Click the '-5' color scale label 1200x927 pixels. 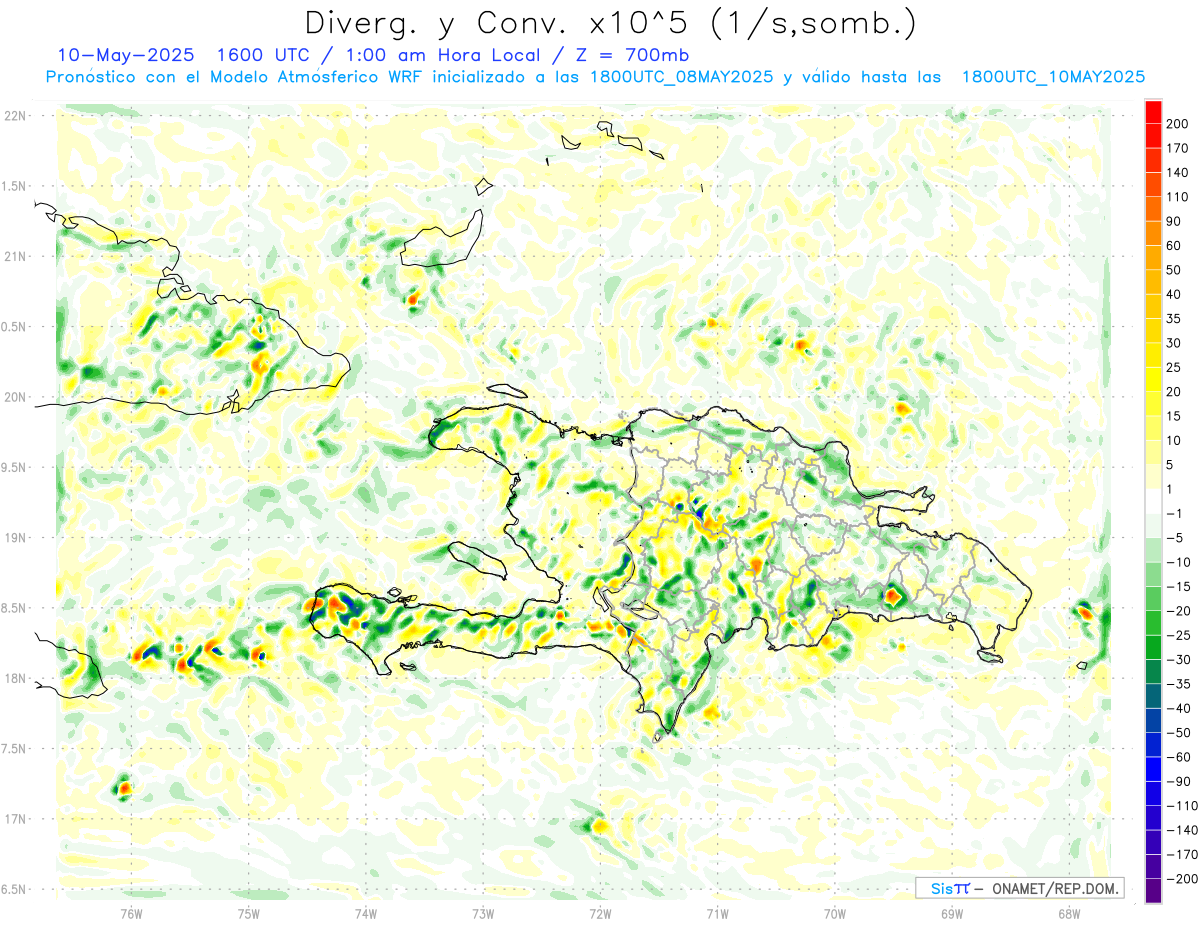(x=1174, y=538)
